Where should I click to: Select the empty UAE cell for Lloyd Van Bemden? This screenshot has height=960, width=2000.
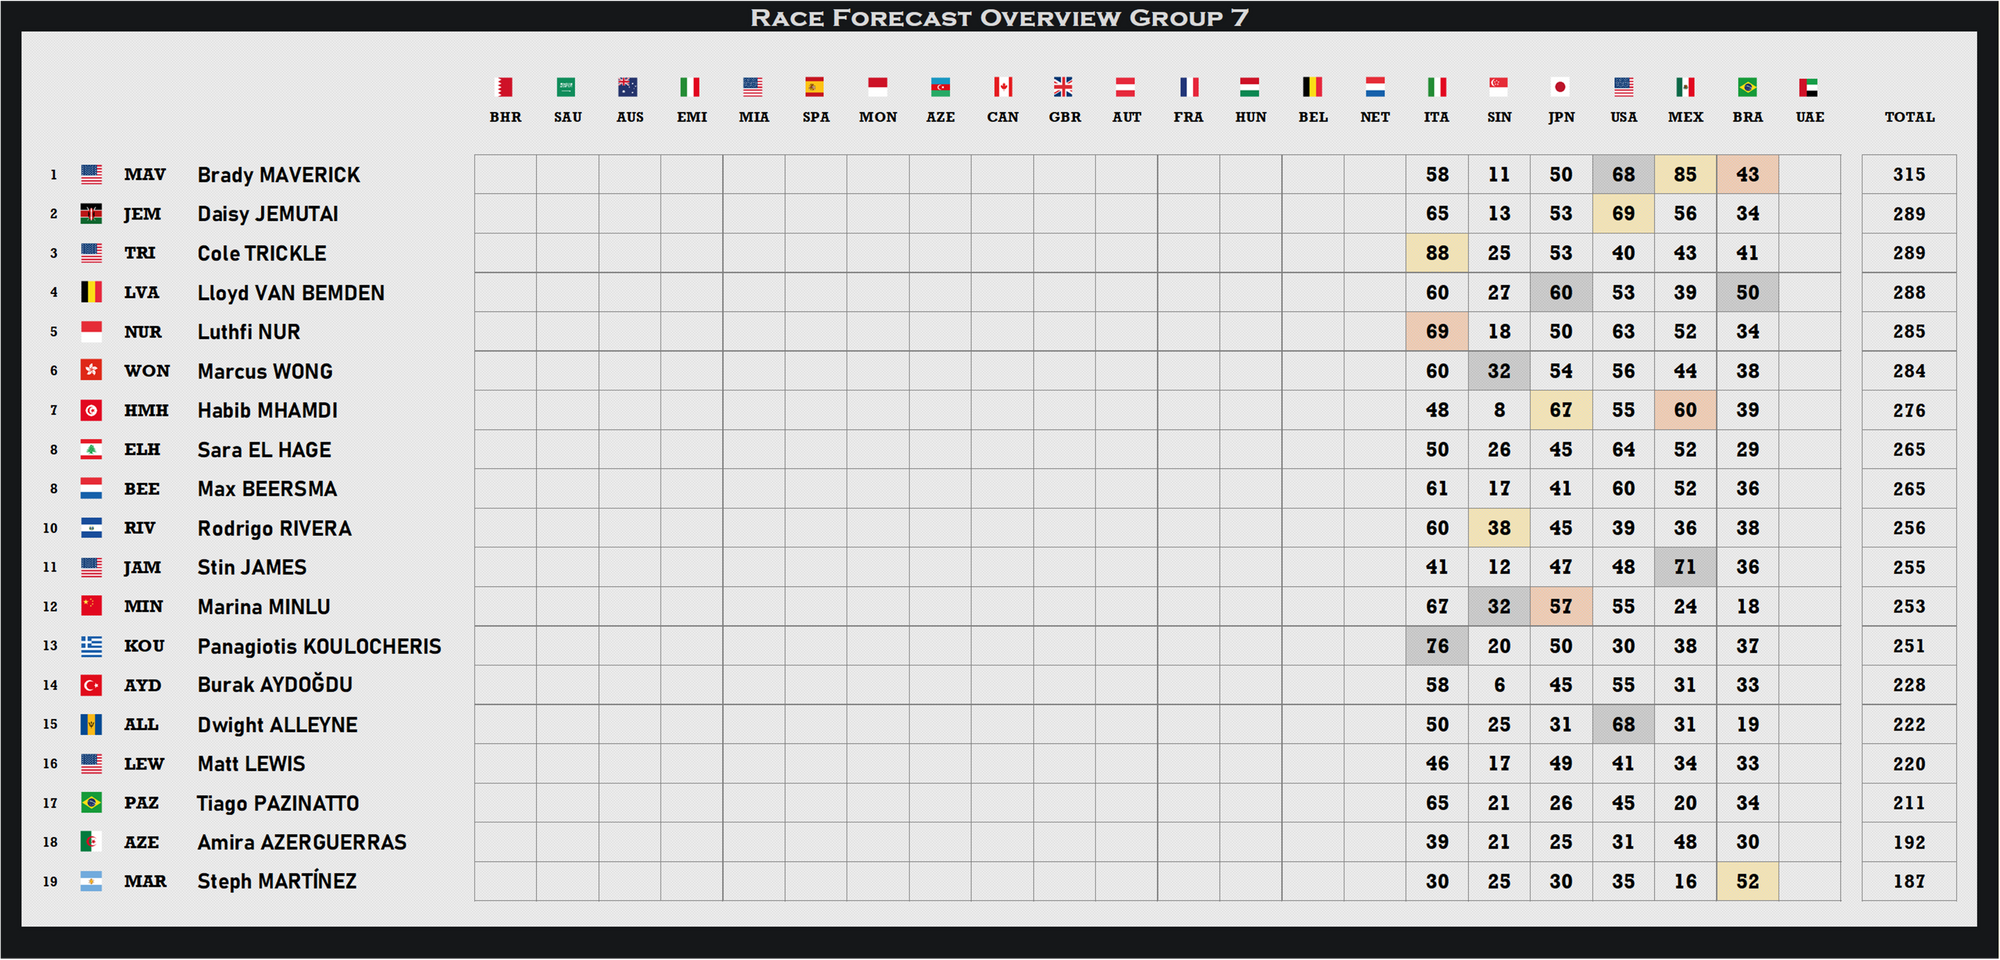pyautogui.click(x=1809, y=293)
